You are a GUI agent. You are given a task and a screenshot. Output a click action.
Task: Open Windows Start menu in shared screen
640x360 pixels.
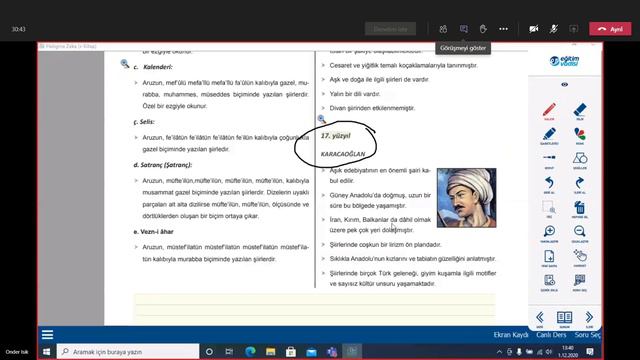click(47, 351)
